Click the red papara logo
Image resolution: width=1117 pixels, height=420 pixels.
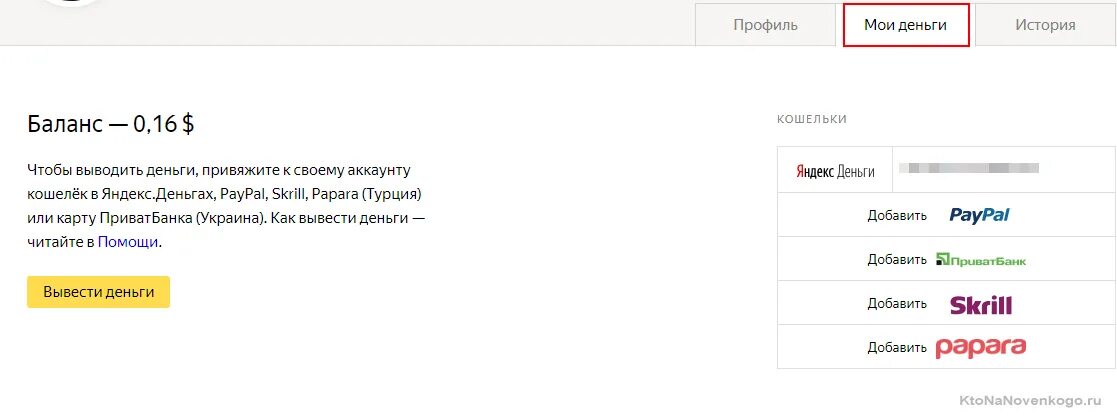click(980, 347)
